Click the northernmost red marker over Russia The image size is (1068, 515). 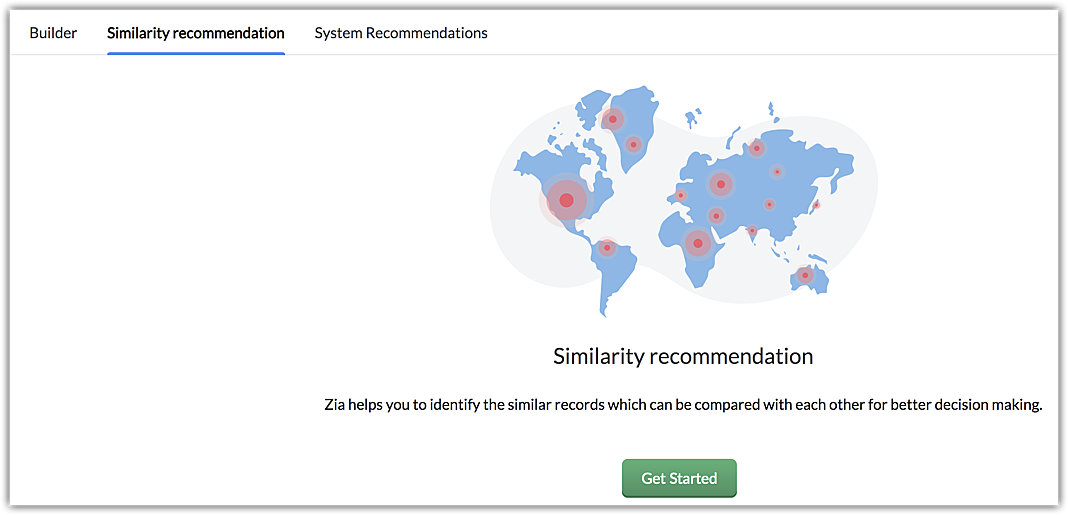pyautogui.click(x=757, y=149)
